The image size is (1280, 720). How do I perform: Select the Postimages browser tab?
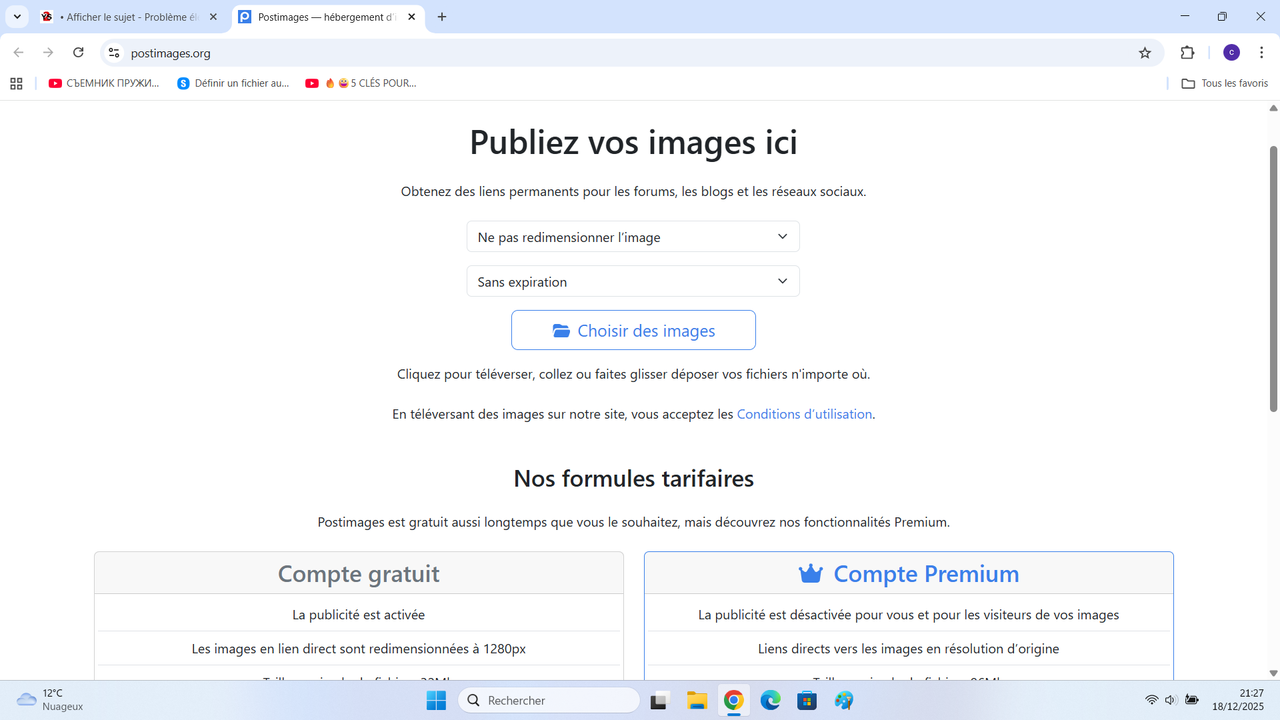coord(320,16)
